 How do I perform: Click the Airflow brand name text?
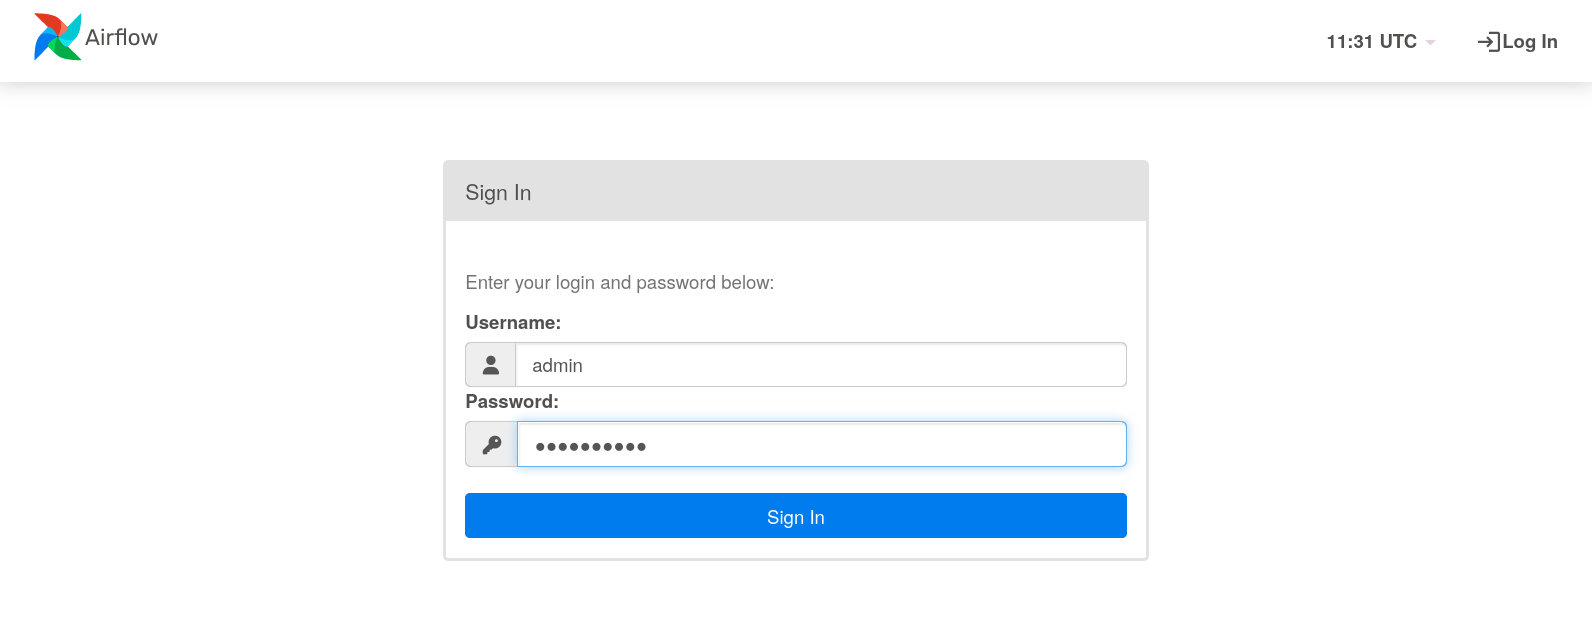(x=121, y=38)
